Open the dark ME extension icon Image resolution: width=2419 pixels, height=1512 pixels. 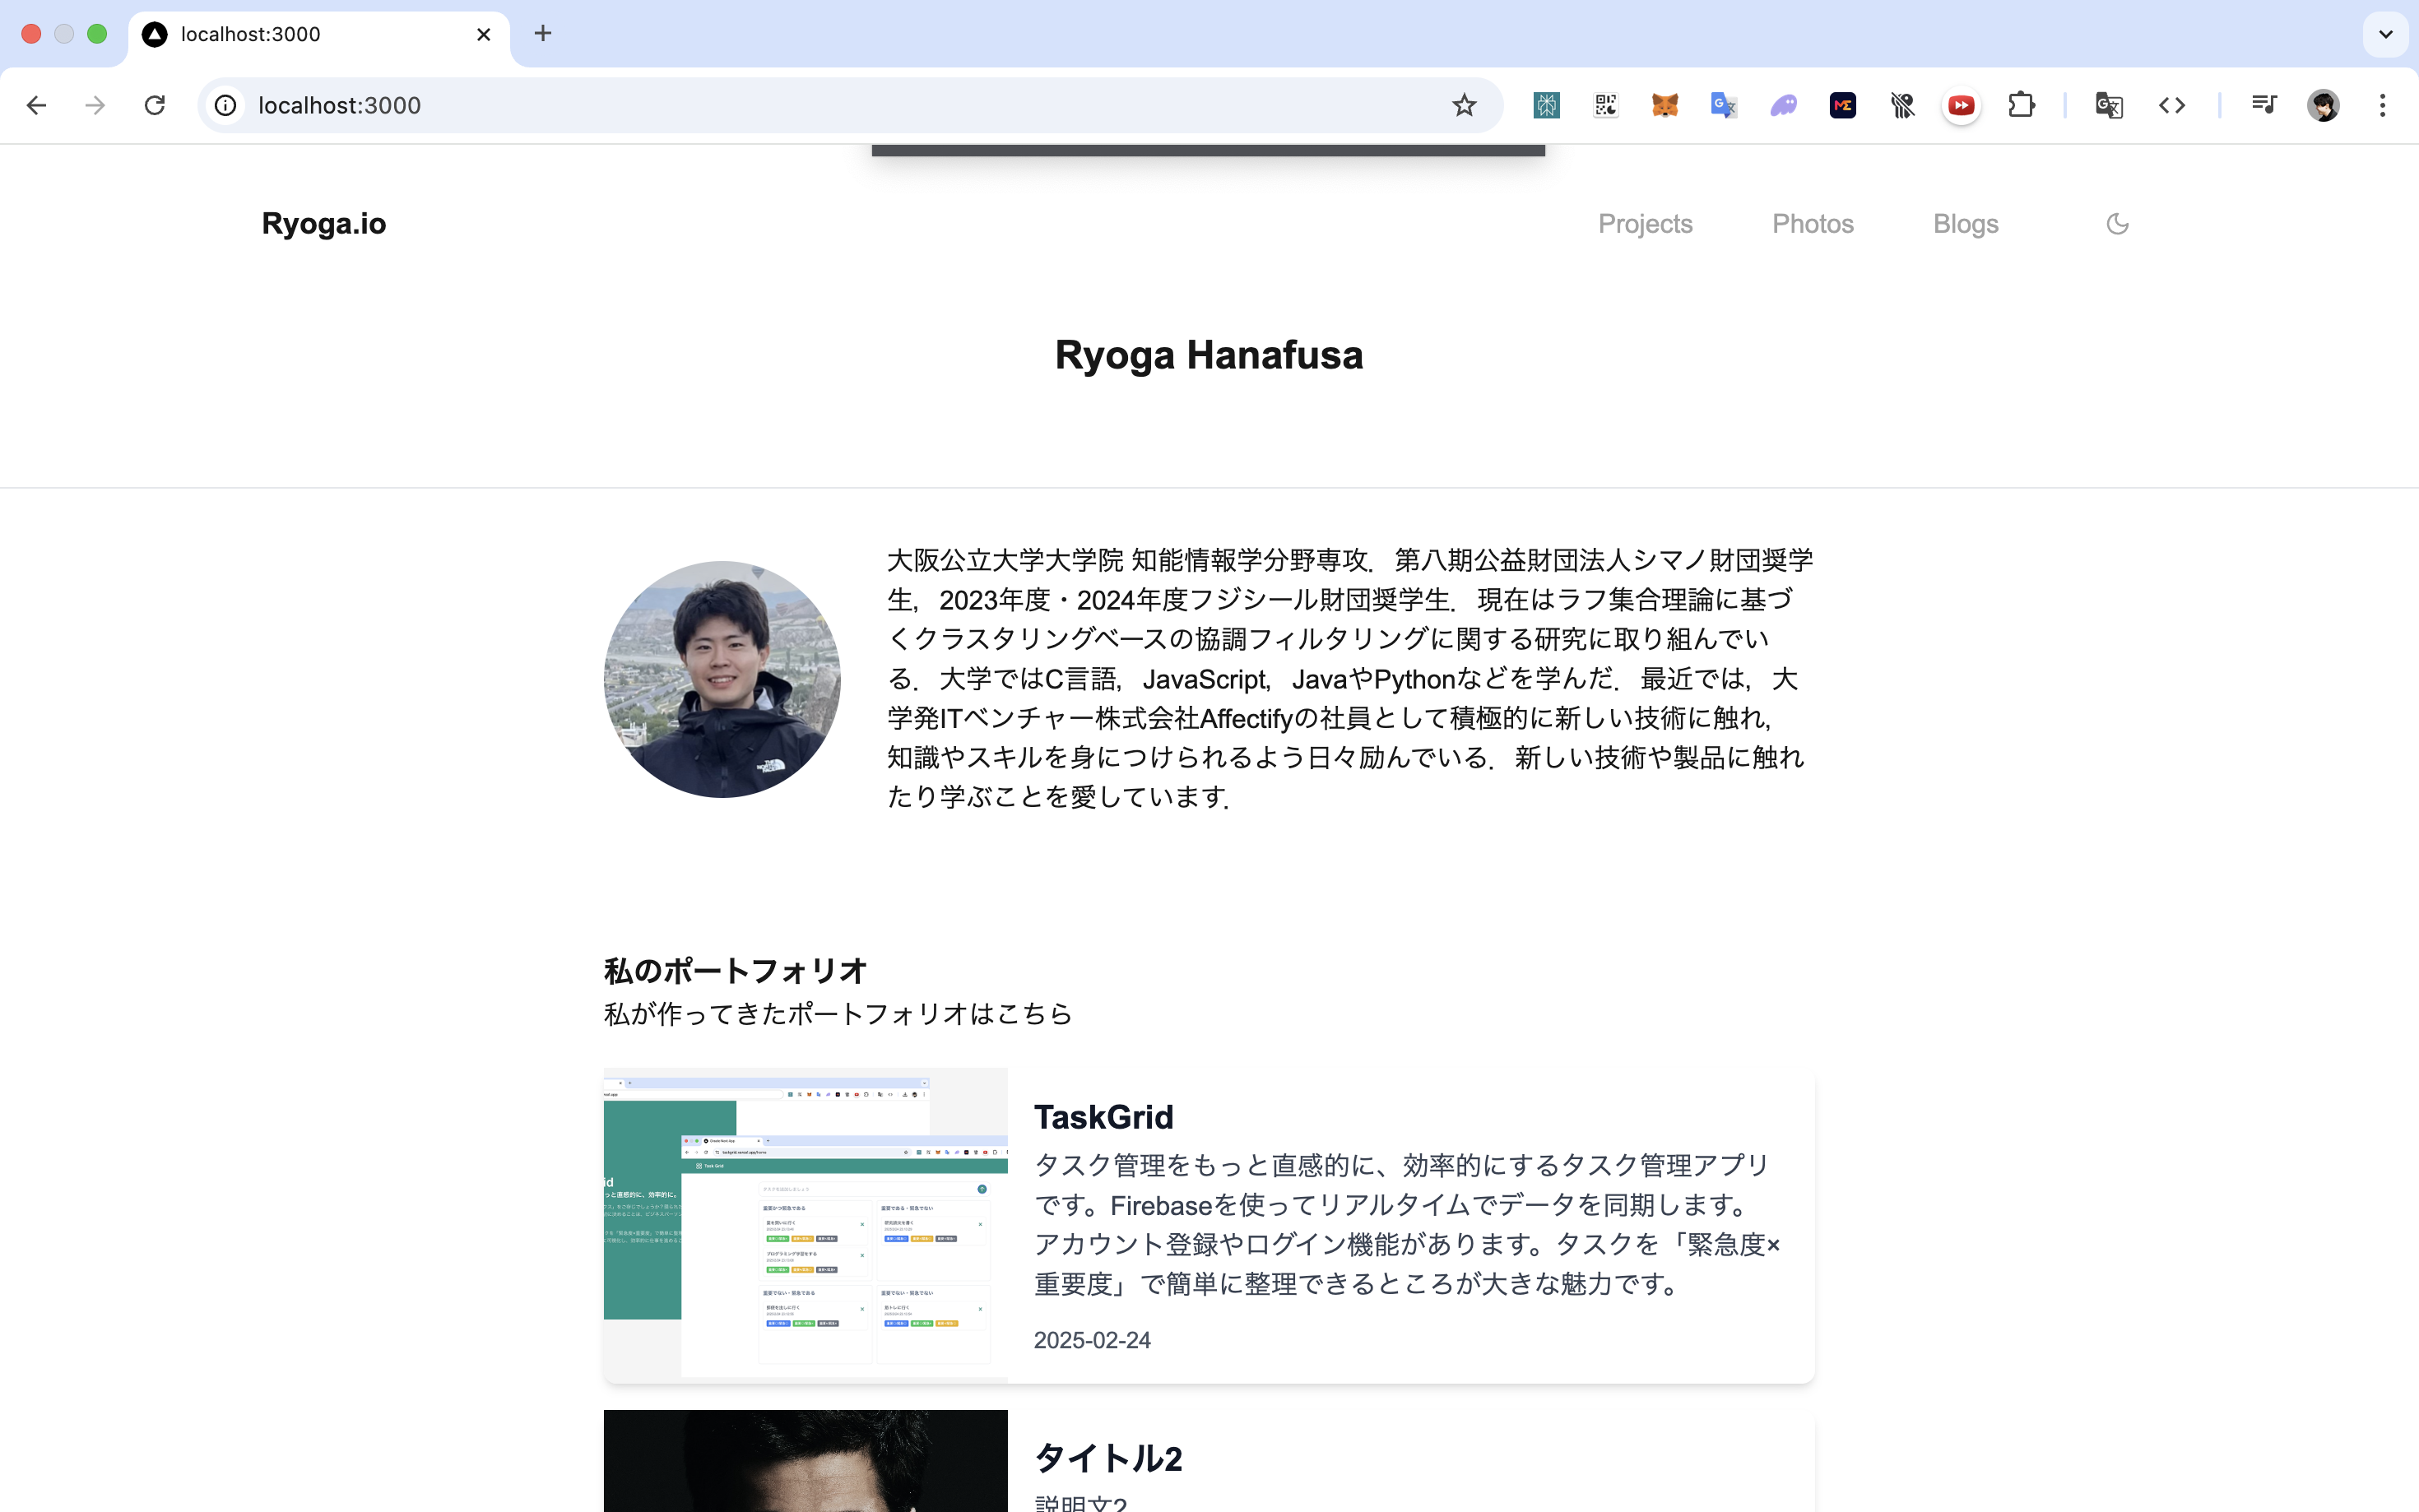pos(1842,105)
